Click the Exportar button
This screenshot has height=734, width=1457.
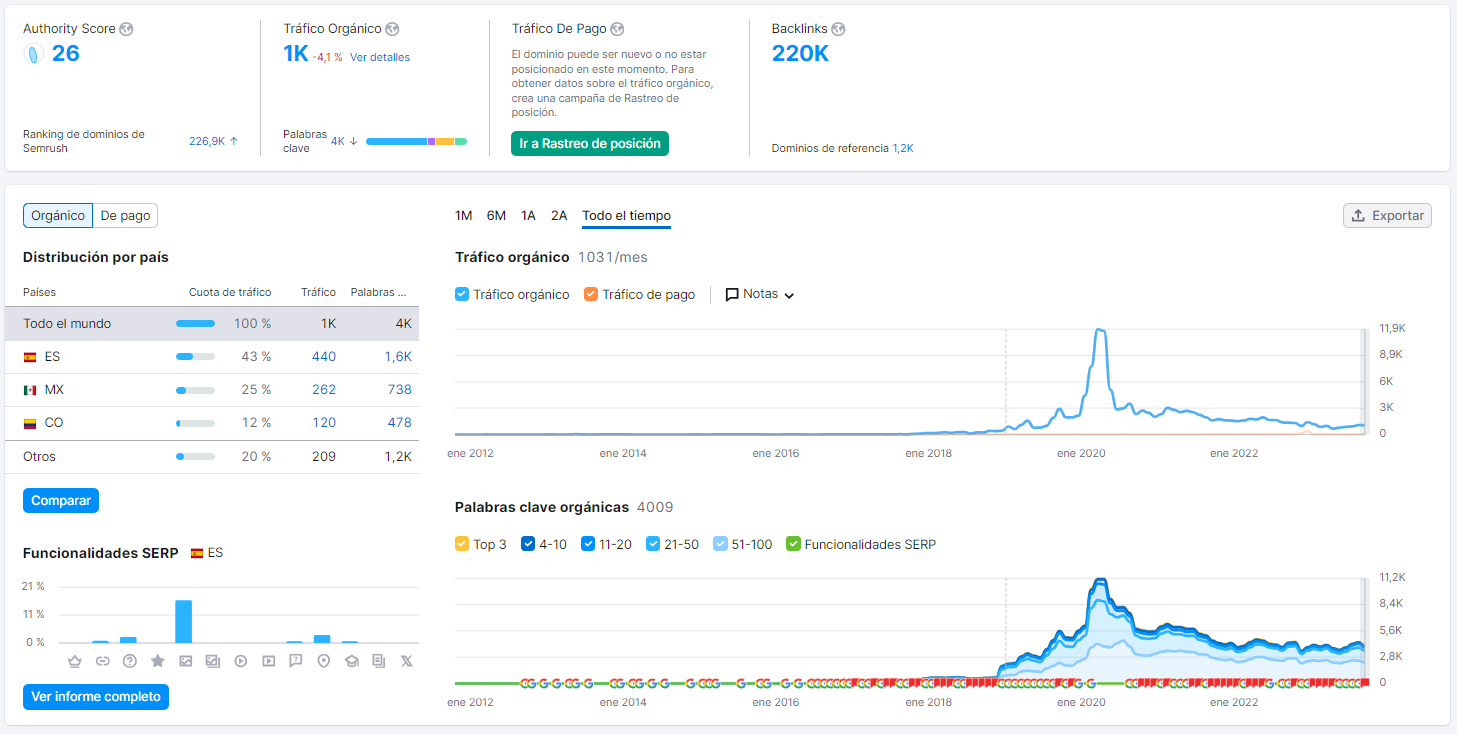tap(1387, 215)
